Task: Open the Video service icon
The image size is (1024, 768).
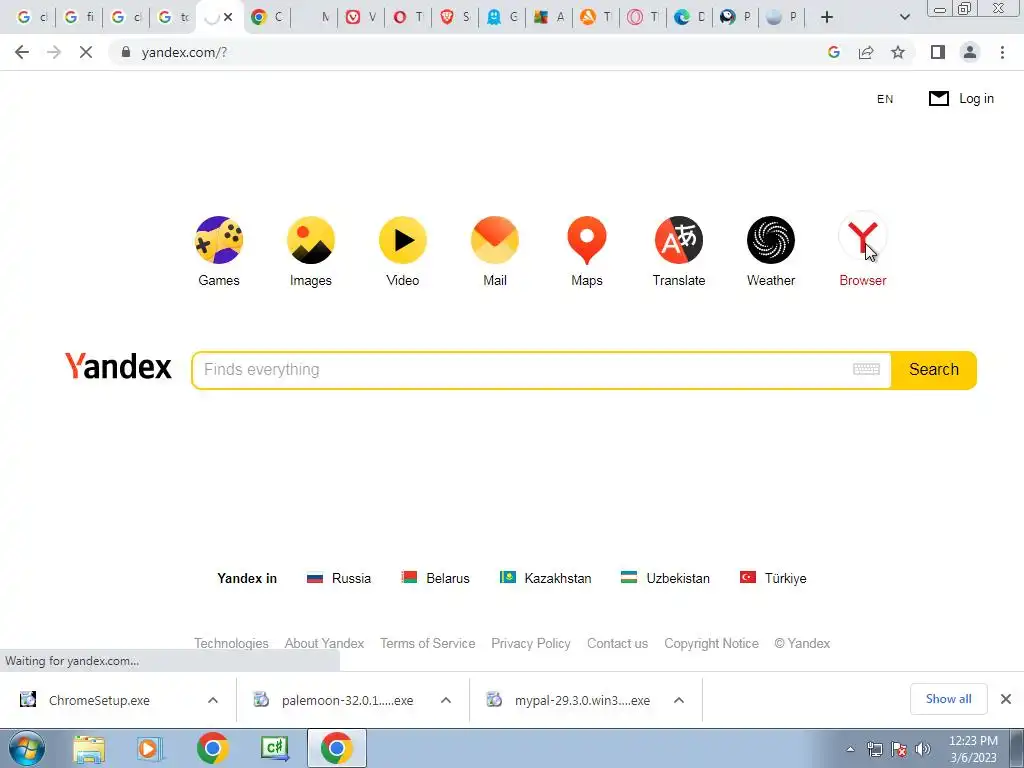Action: click(403, 240)
